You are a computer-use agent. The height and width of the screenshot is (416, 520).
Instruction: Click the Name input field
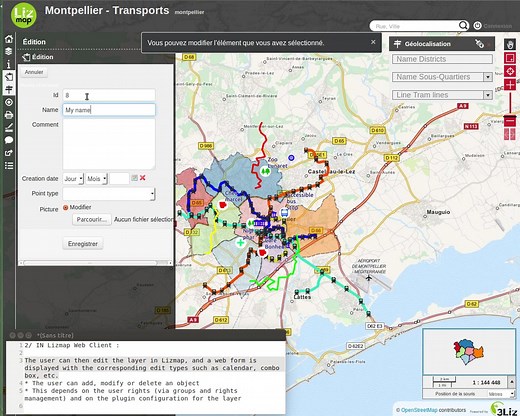click(109, 110)
